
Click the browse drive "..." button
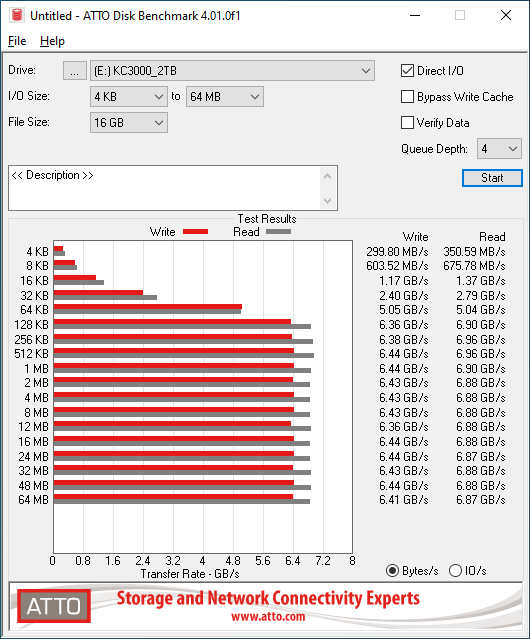pos(75,71)
